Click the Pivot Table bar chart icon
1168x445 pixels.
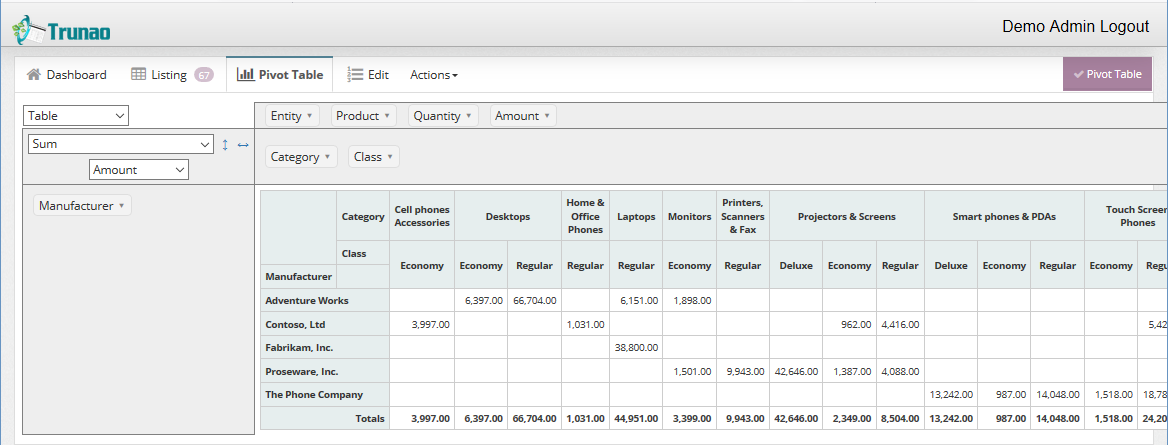coord(245,75)
